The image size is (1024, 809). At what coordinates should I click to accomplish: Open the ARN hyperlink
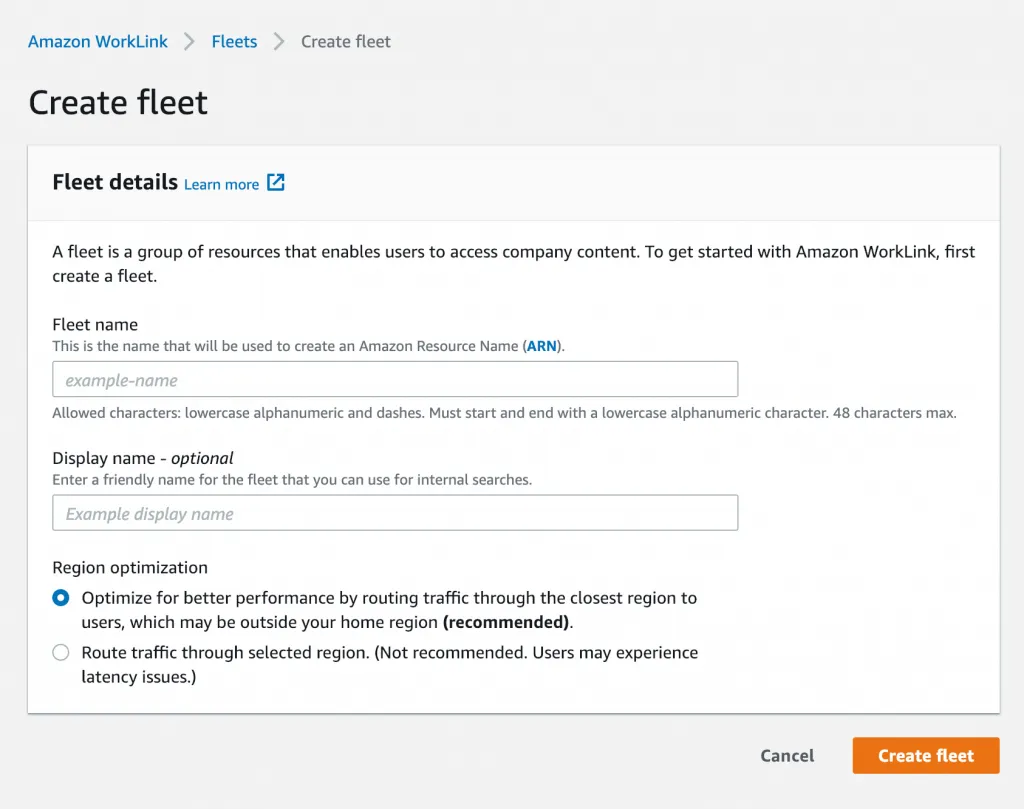541,346
